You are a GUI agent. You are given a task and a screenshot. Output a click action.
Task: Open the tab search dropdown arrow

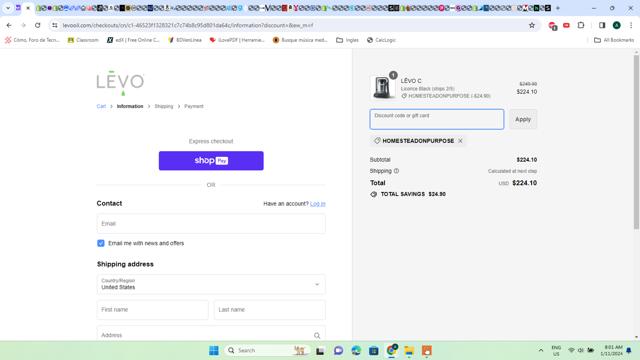(8, 8)
